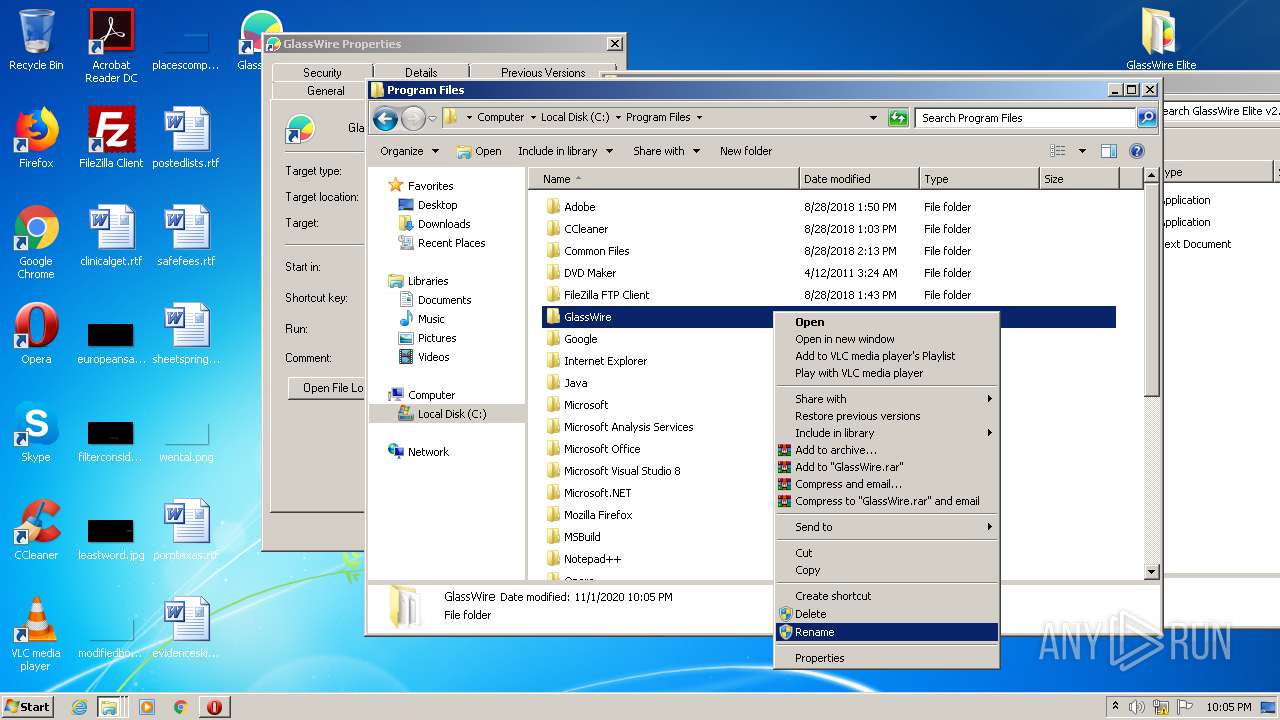Open address bar history dropdown
The height and width of the screenshot is (720, 1280).
point(874,118)
